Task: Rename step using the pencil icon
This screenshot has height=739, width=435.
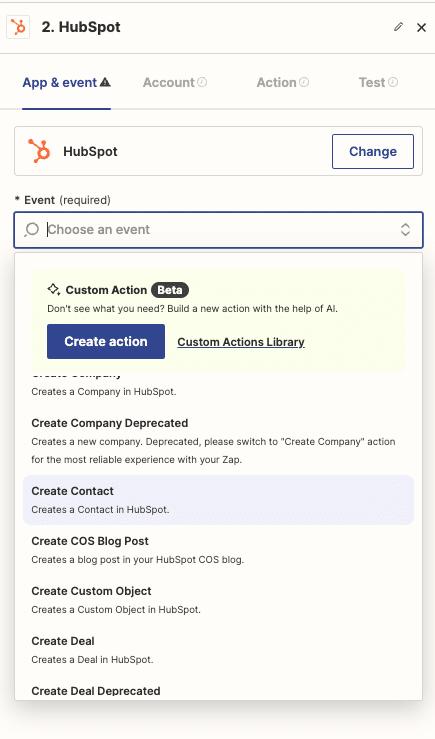Action: 398,27
